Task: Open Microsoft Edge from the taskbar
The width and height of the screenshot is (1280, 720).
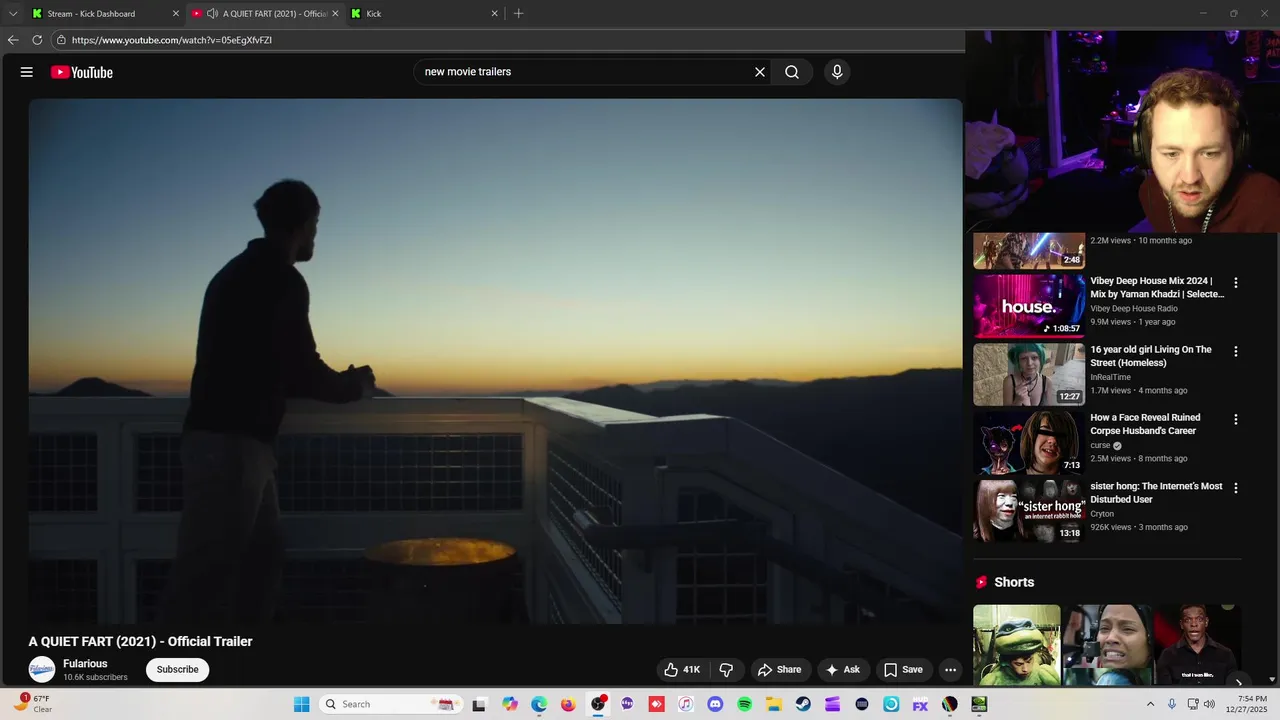Action: coord(539,704)
